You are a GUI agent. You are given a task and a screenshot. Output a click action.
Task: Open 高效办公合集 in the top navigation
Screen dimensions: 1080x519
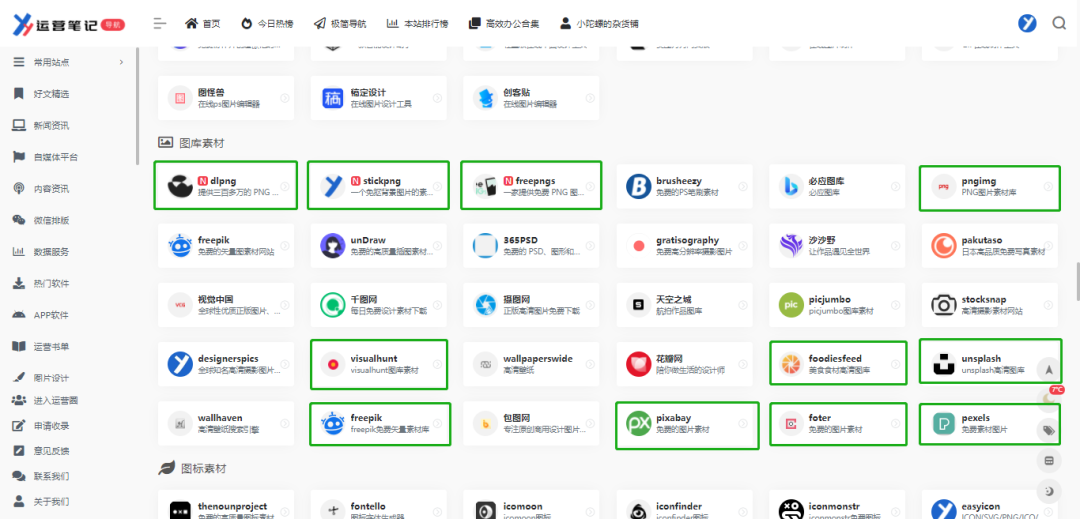503,23
